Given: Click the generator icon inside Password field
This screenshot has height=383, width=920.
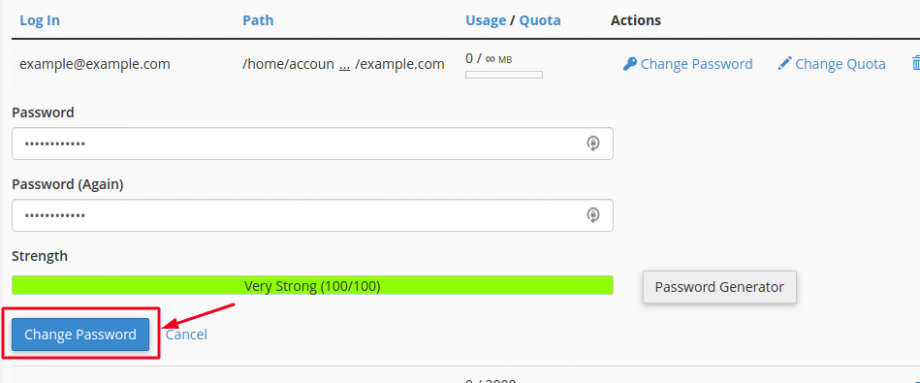Looking at the screenshot, I should [x=593, y=143].
